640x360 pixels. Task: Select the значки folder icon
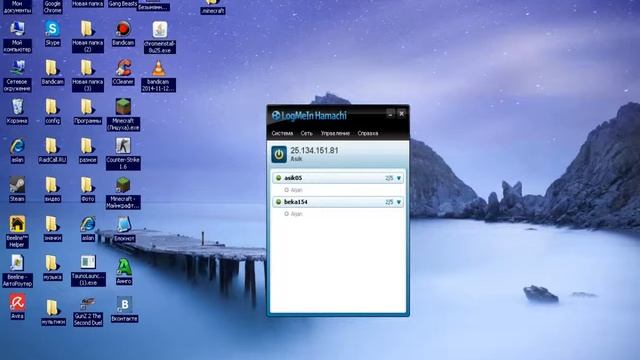click(52, 229)
